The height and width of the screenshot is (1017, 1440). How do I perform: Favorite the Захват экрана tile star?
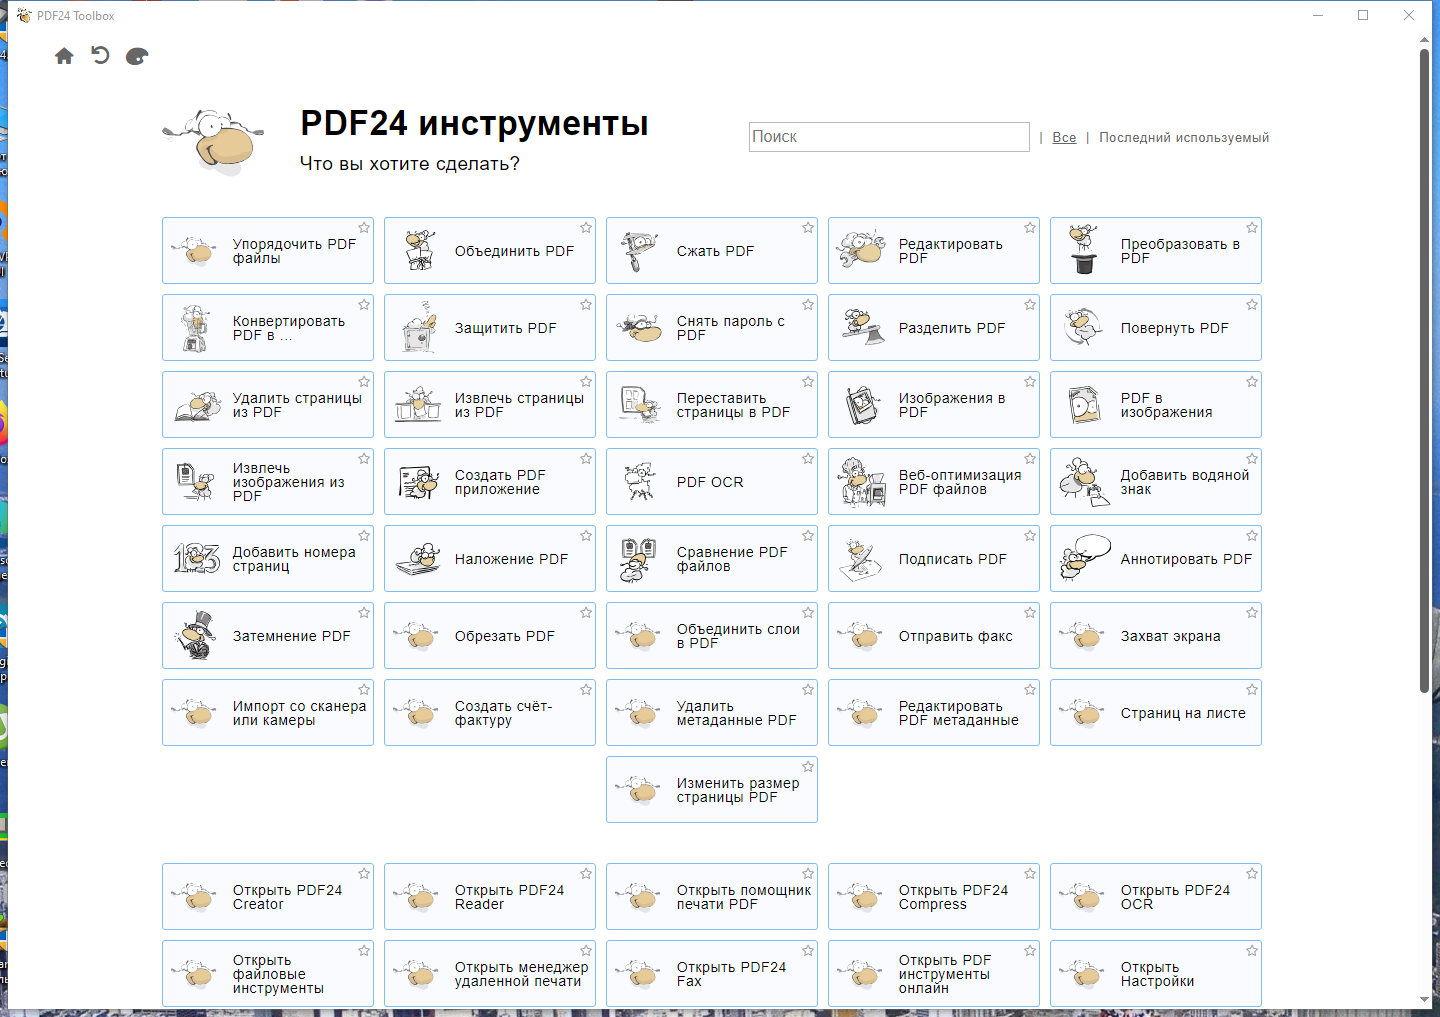point(1252,613)
